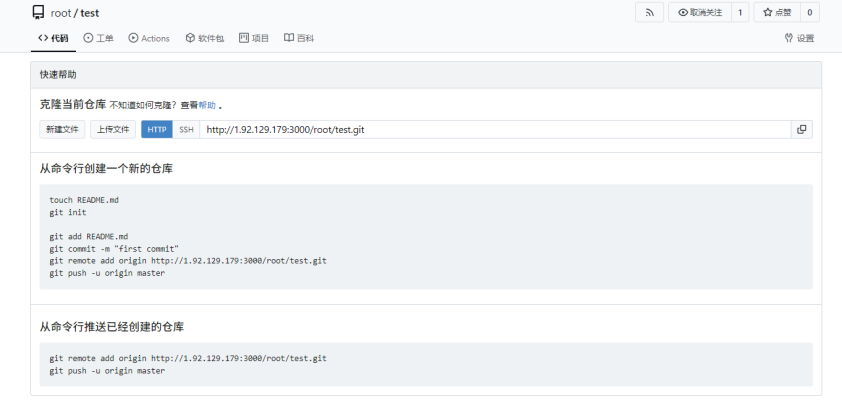Viewport: 842px width, 405px height.
Task: Open the 帮助 help link
Action: pos(207,105)
